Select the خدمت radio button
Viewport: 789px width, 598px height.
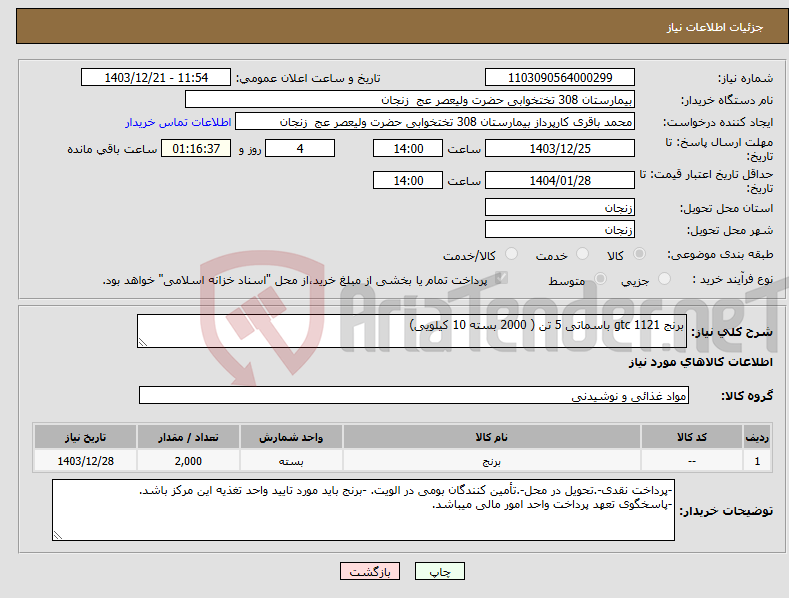point(582,254)
